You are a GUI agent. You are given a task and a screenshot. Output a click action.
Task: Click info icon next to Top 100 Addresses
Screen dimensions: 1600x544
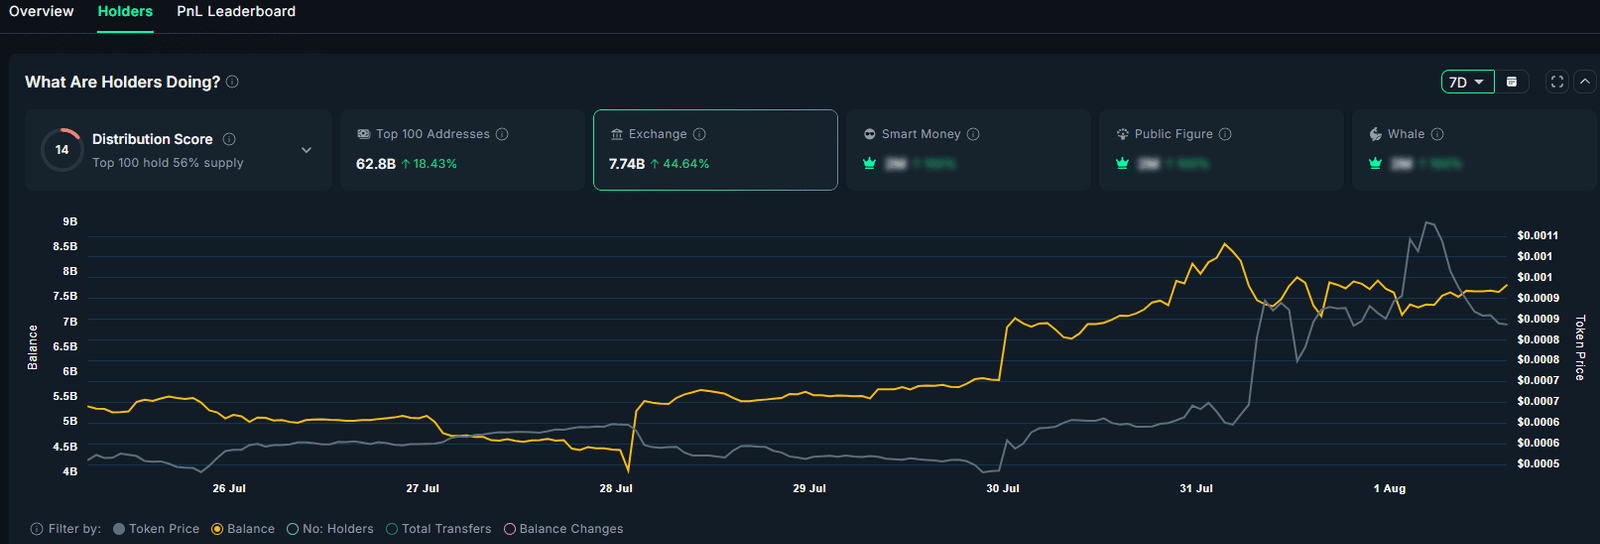click(502, 134)
